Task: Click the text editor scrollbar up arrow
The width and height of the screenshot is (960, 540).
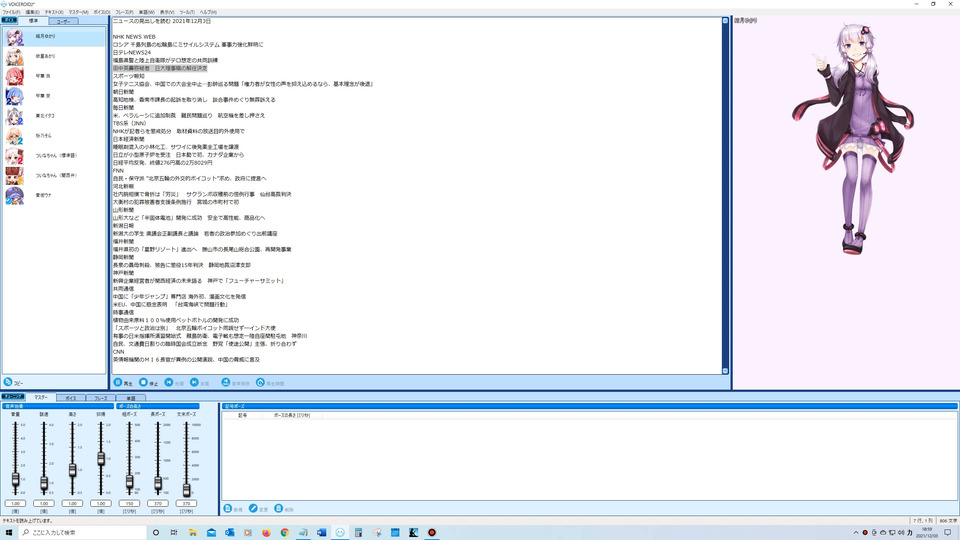Action: click(726, 21)
